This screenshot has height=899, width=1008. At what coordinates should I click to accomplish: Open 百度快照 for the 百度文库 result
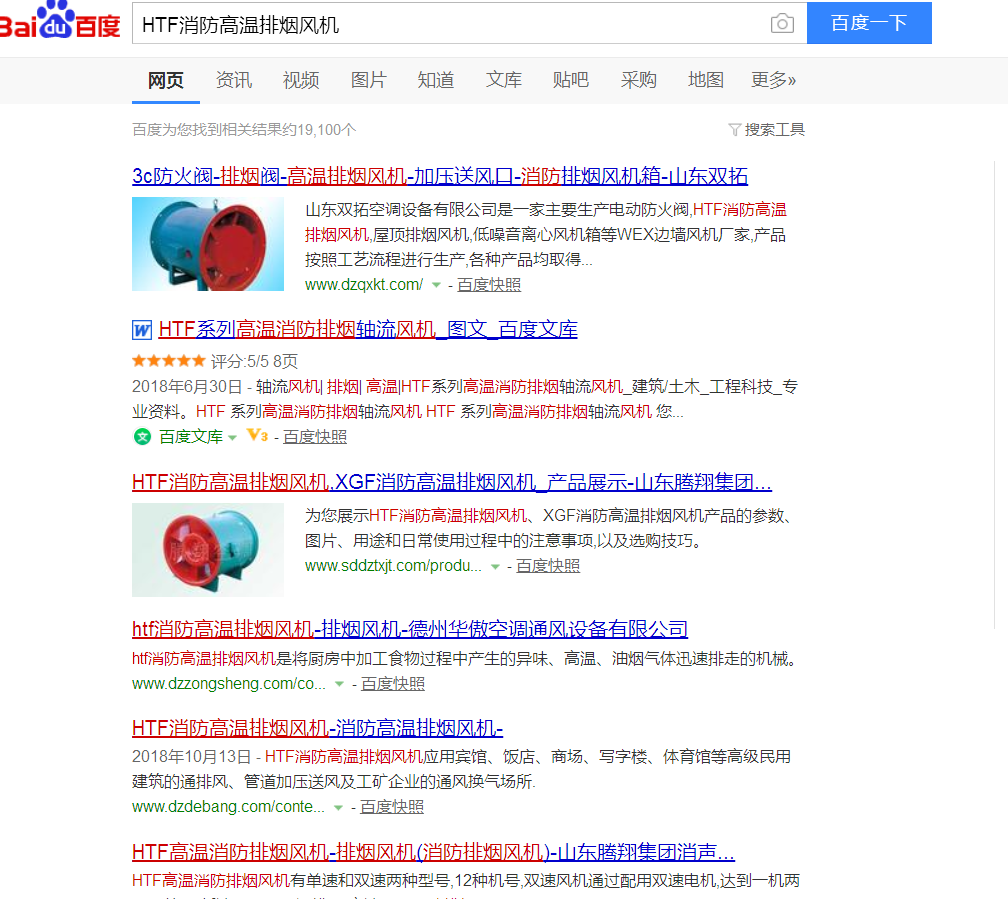315,437
